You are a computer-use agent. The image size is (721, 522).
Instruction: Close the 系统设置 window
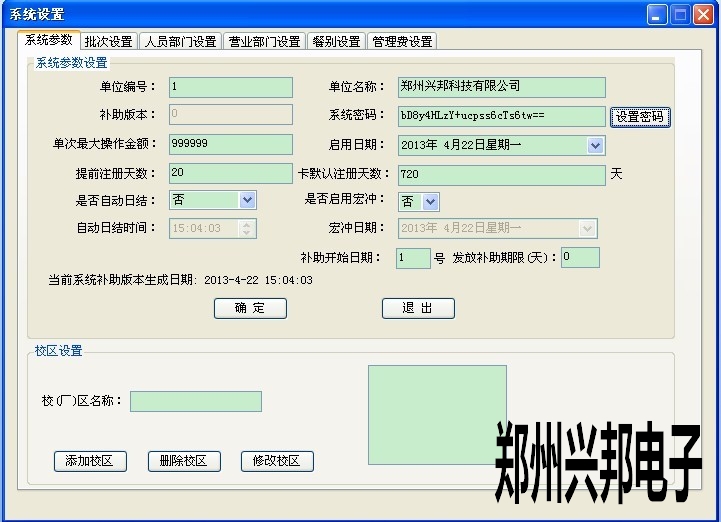pos(703,15)
